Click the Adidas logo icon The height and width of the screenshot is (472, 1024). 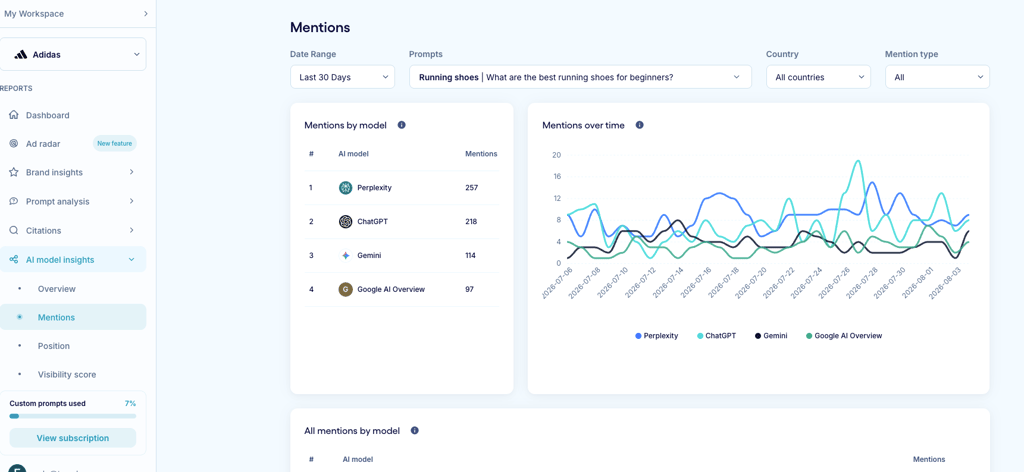[x=21, y=55]
